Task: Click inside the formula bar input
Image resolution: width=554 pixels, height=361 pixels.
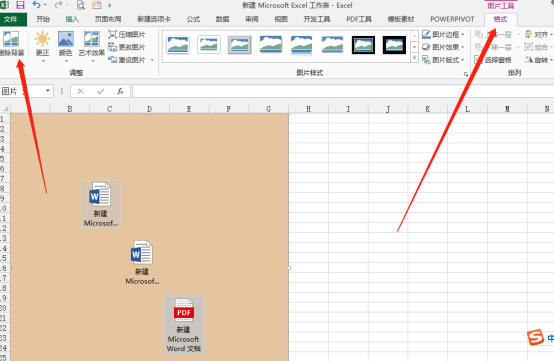Action: click(x=343, y=91)
